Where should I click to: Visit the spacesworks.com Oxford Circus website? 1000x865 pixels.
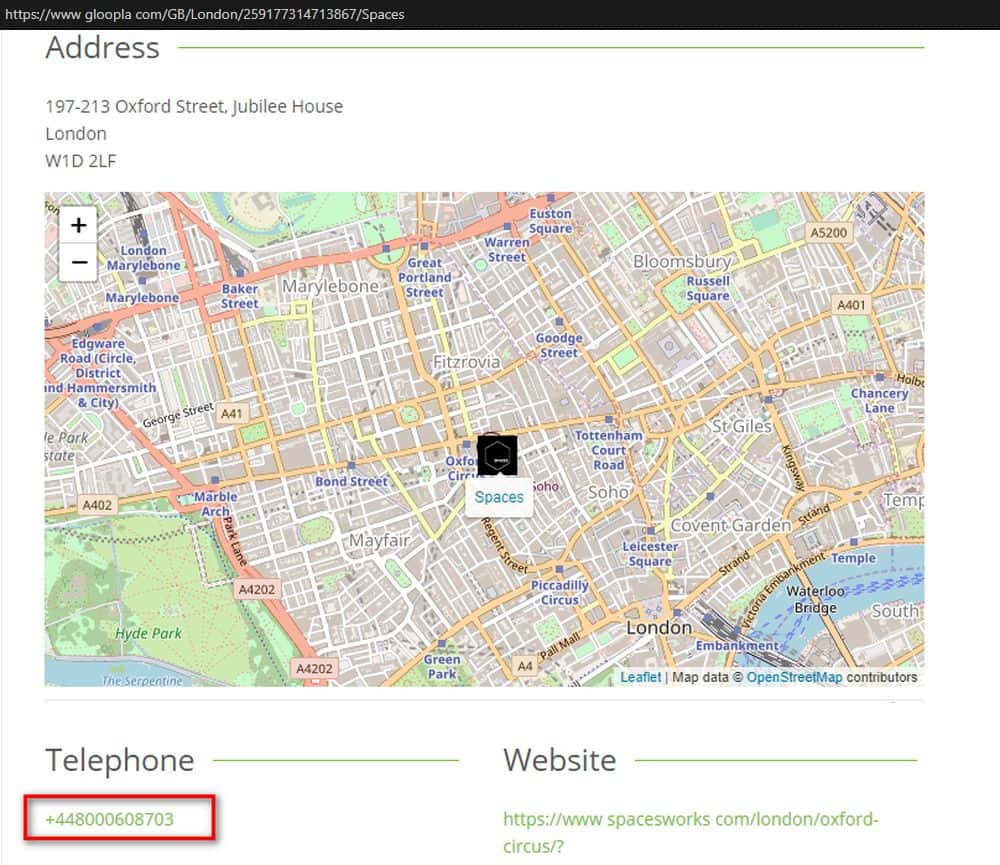690,832
